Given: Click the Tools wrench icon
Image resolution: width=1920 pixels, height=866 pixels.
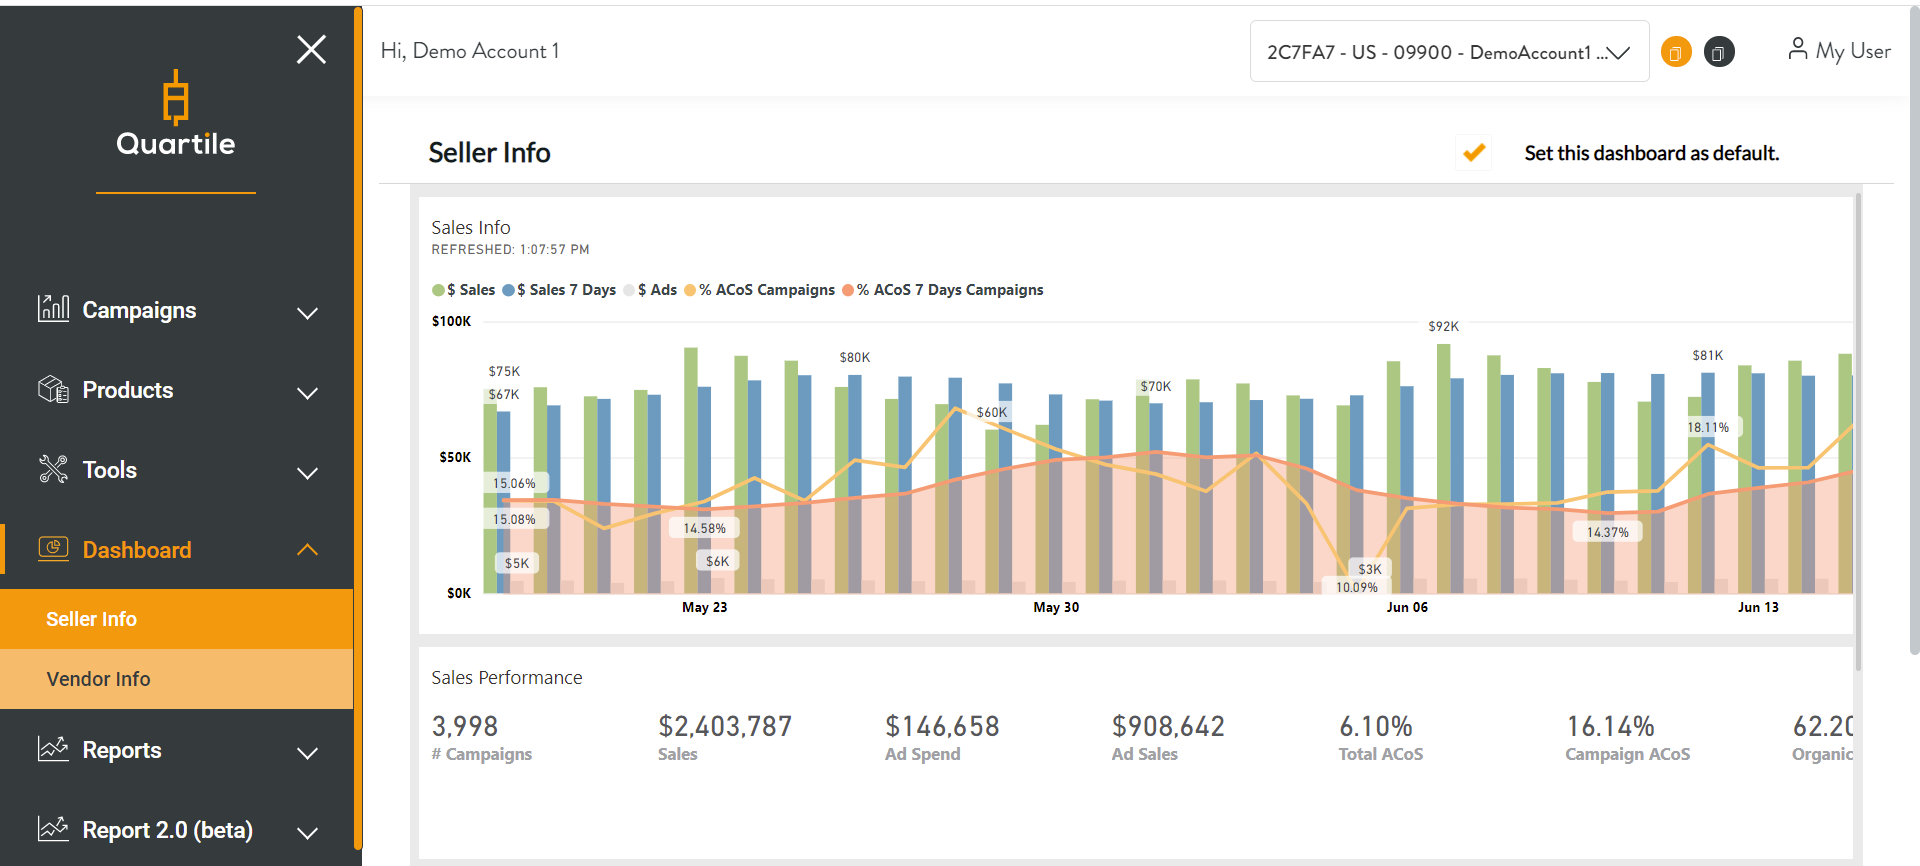Looking at the screenshot, I should click(x=53, y=469).
